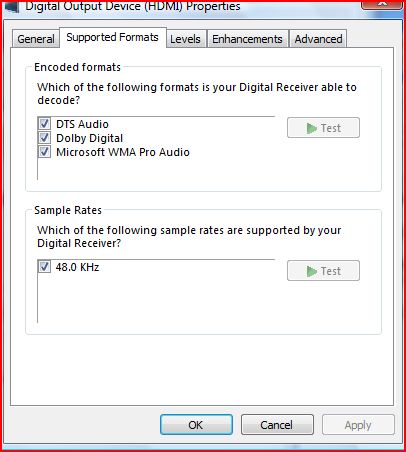This screenshot has width=406, height=452.
Task: Click the Apply button
Action: click(358, 425)
